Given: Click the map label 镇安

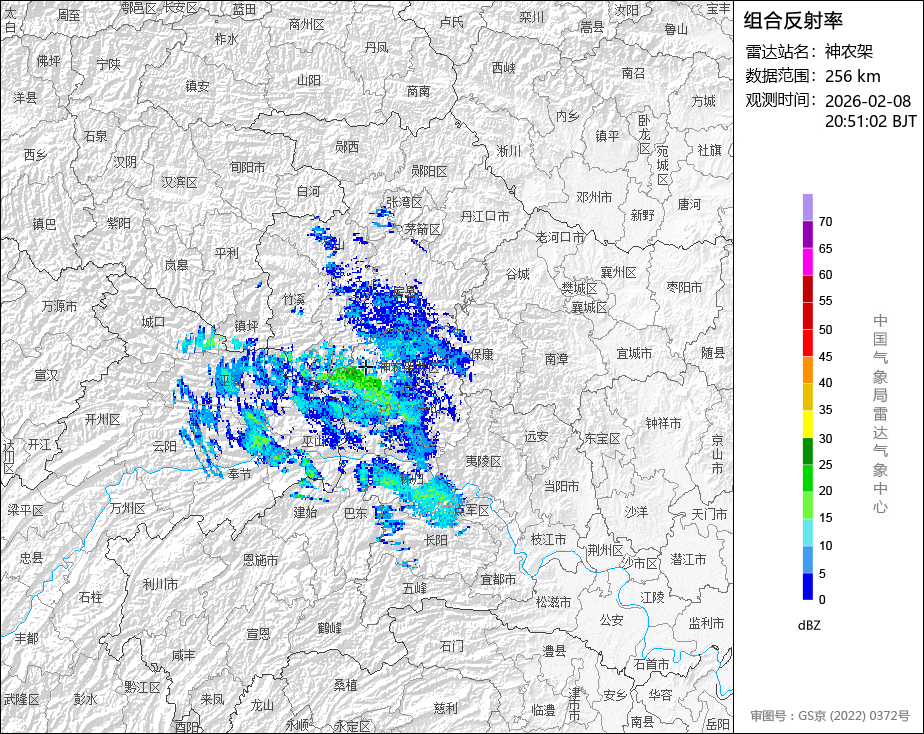Looking at the screenshot, I should [x=197, y=87].
